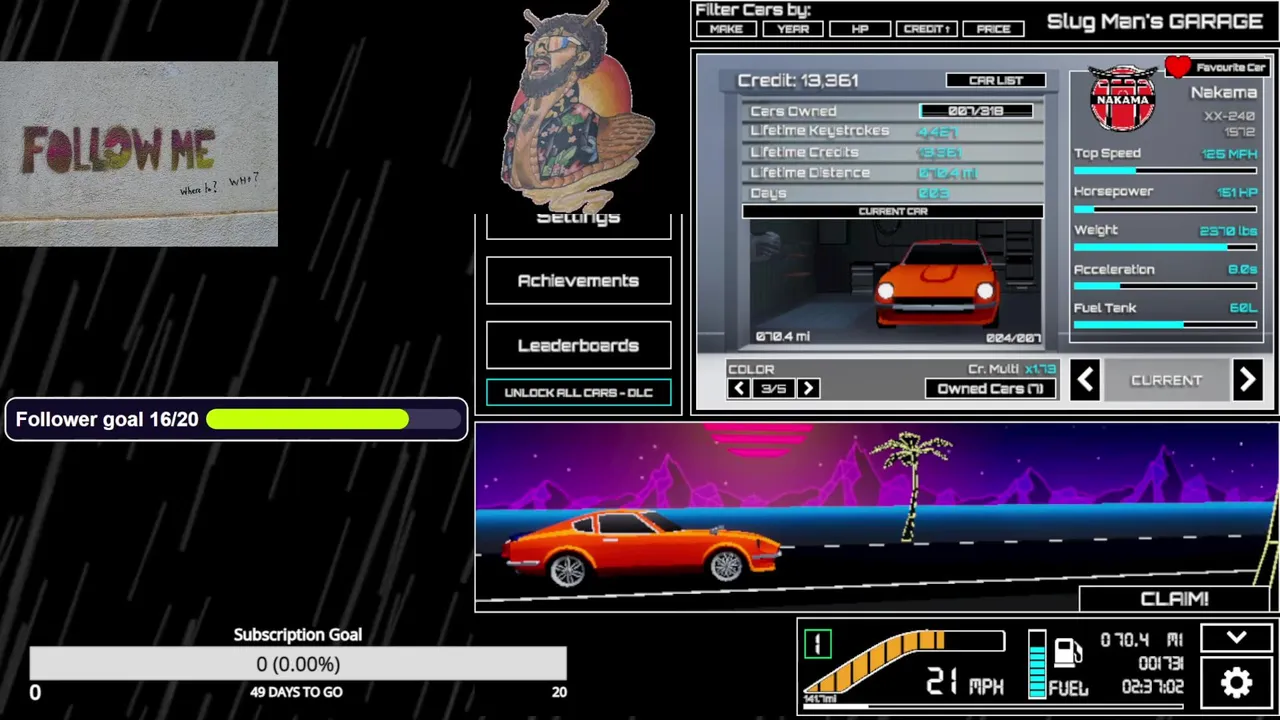Click the Weight stat bar
The width and height of the screenshot is (1280, 720).
coord(1165,247)
